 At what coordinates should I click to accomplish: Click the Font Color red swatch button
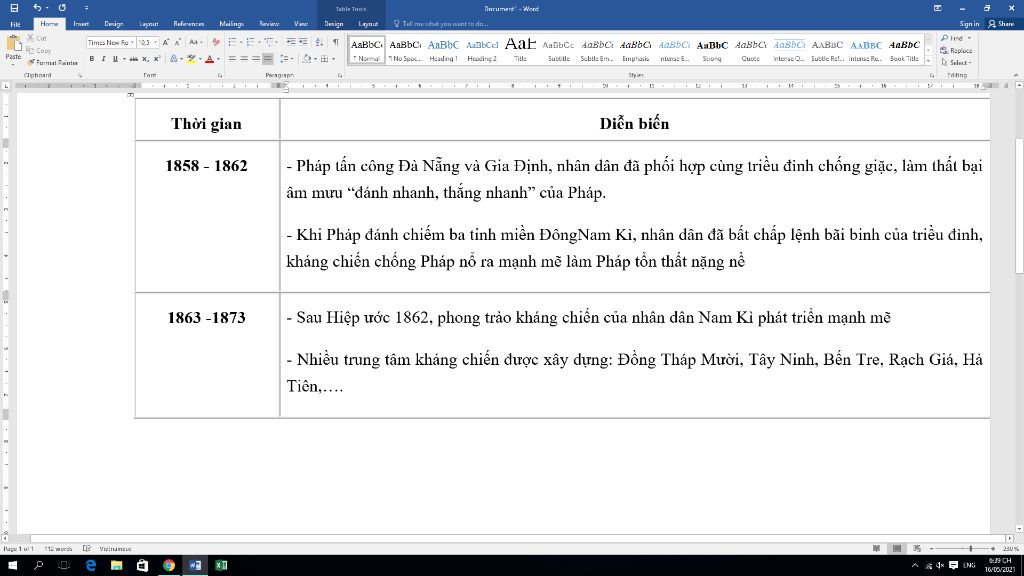click(x=209, y=59)
